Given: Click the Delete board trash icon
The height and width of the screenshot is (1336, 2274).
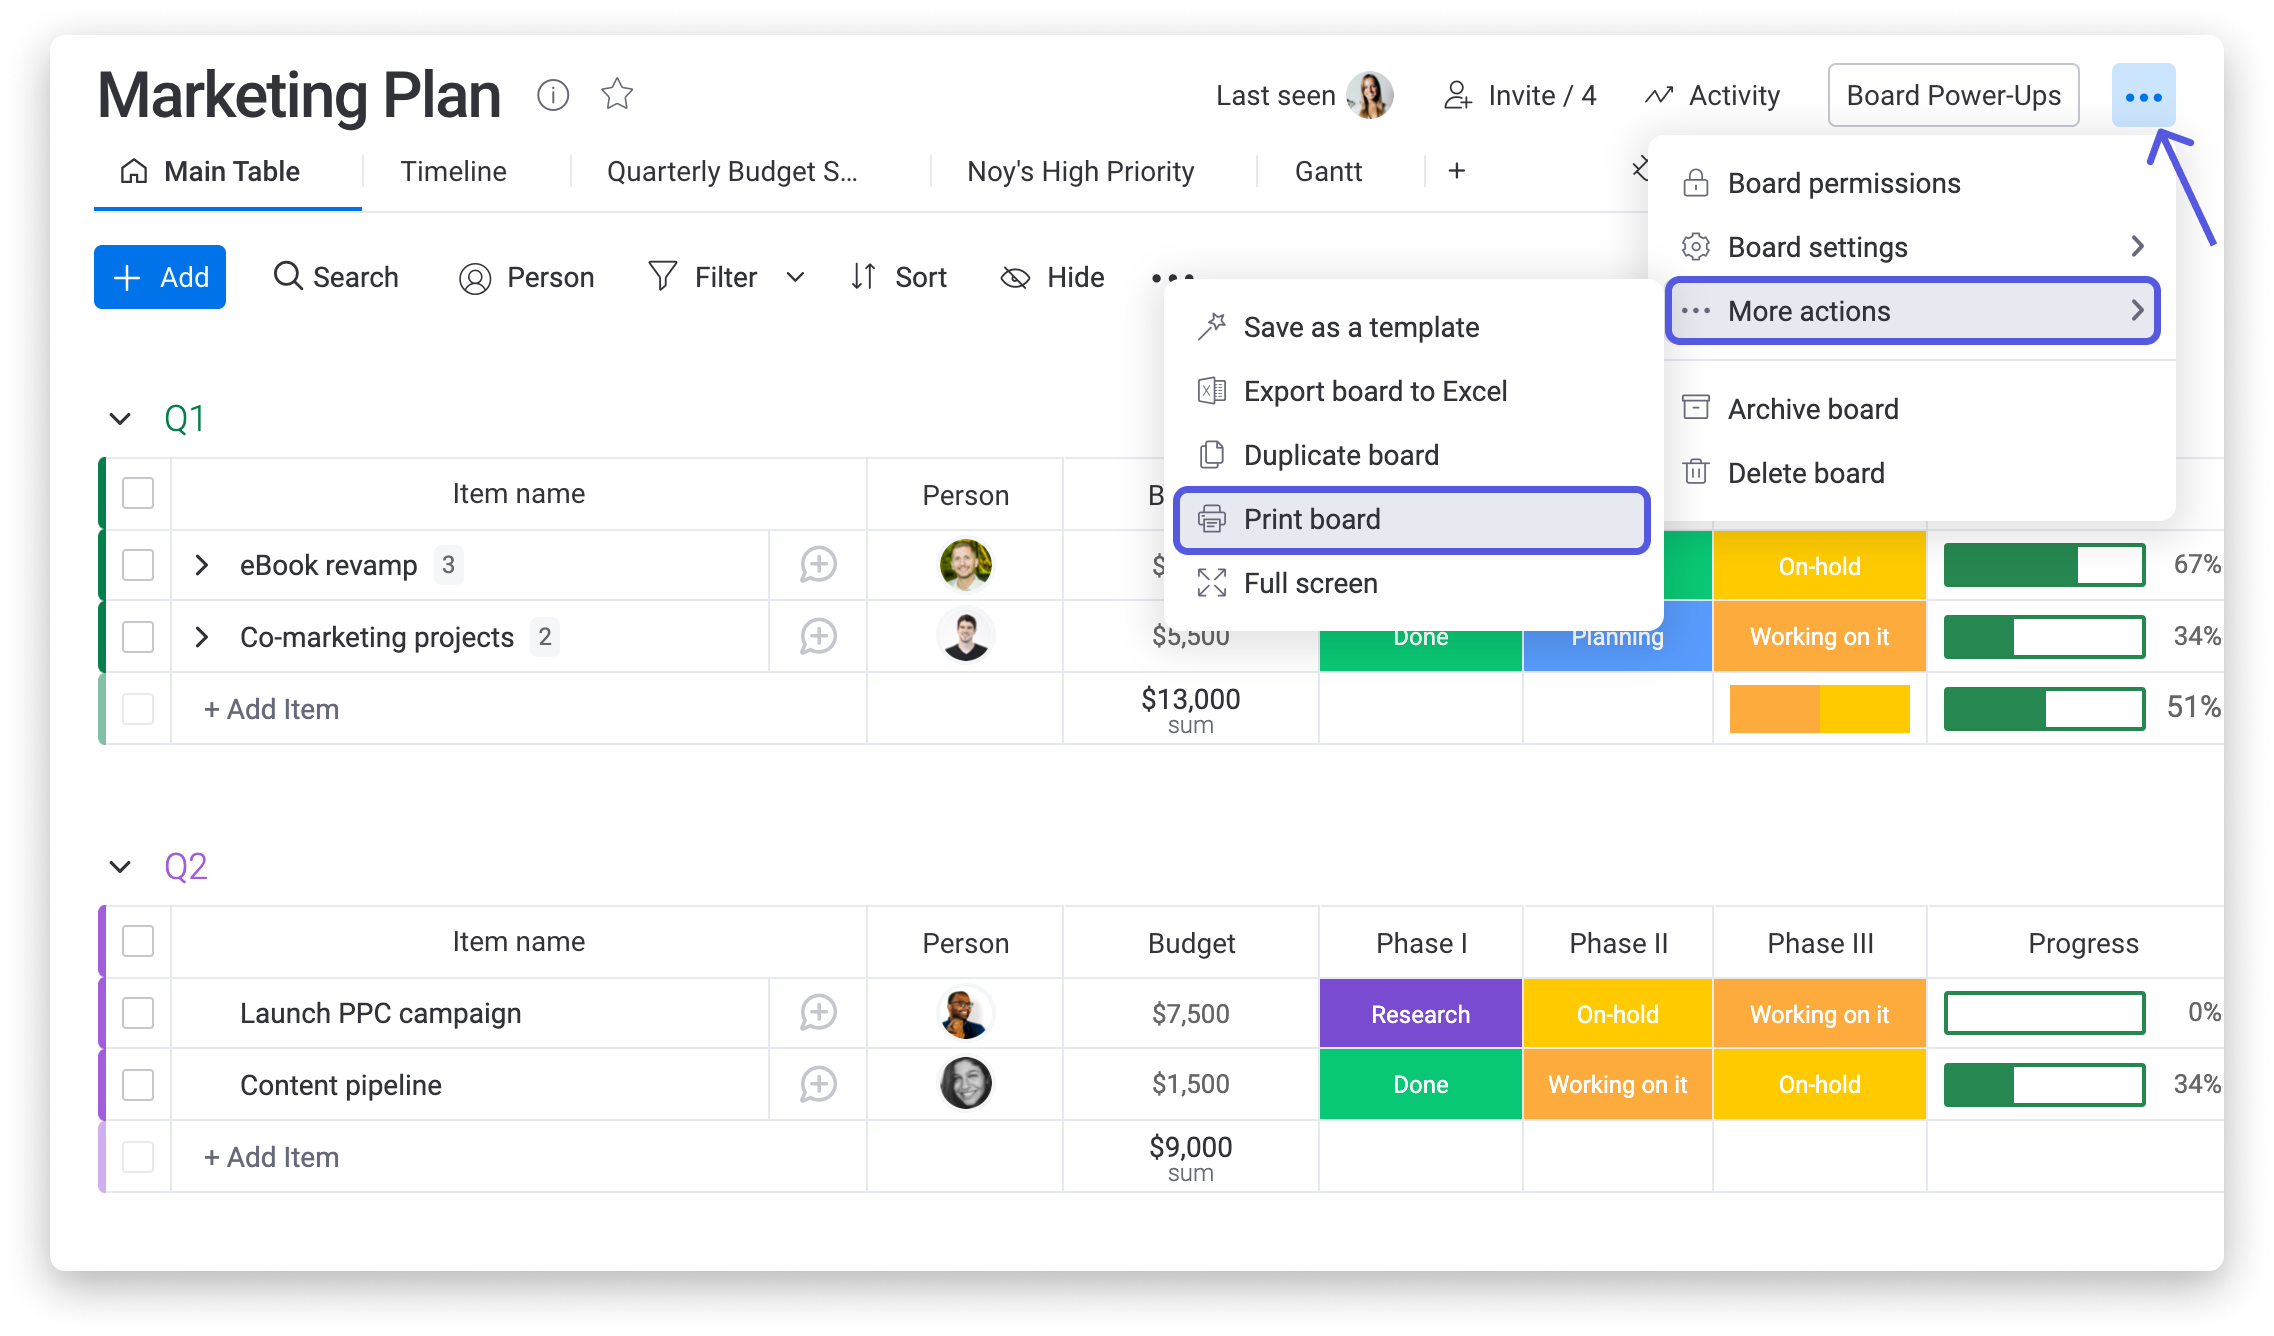Looking at the screenshot, I should coord(1696,471).
